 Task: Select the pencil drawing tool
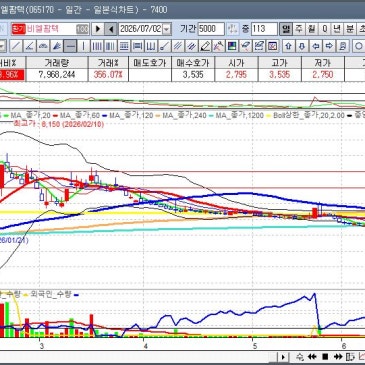click(205, 46)
